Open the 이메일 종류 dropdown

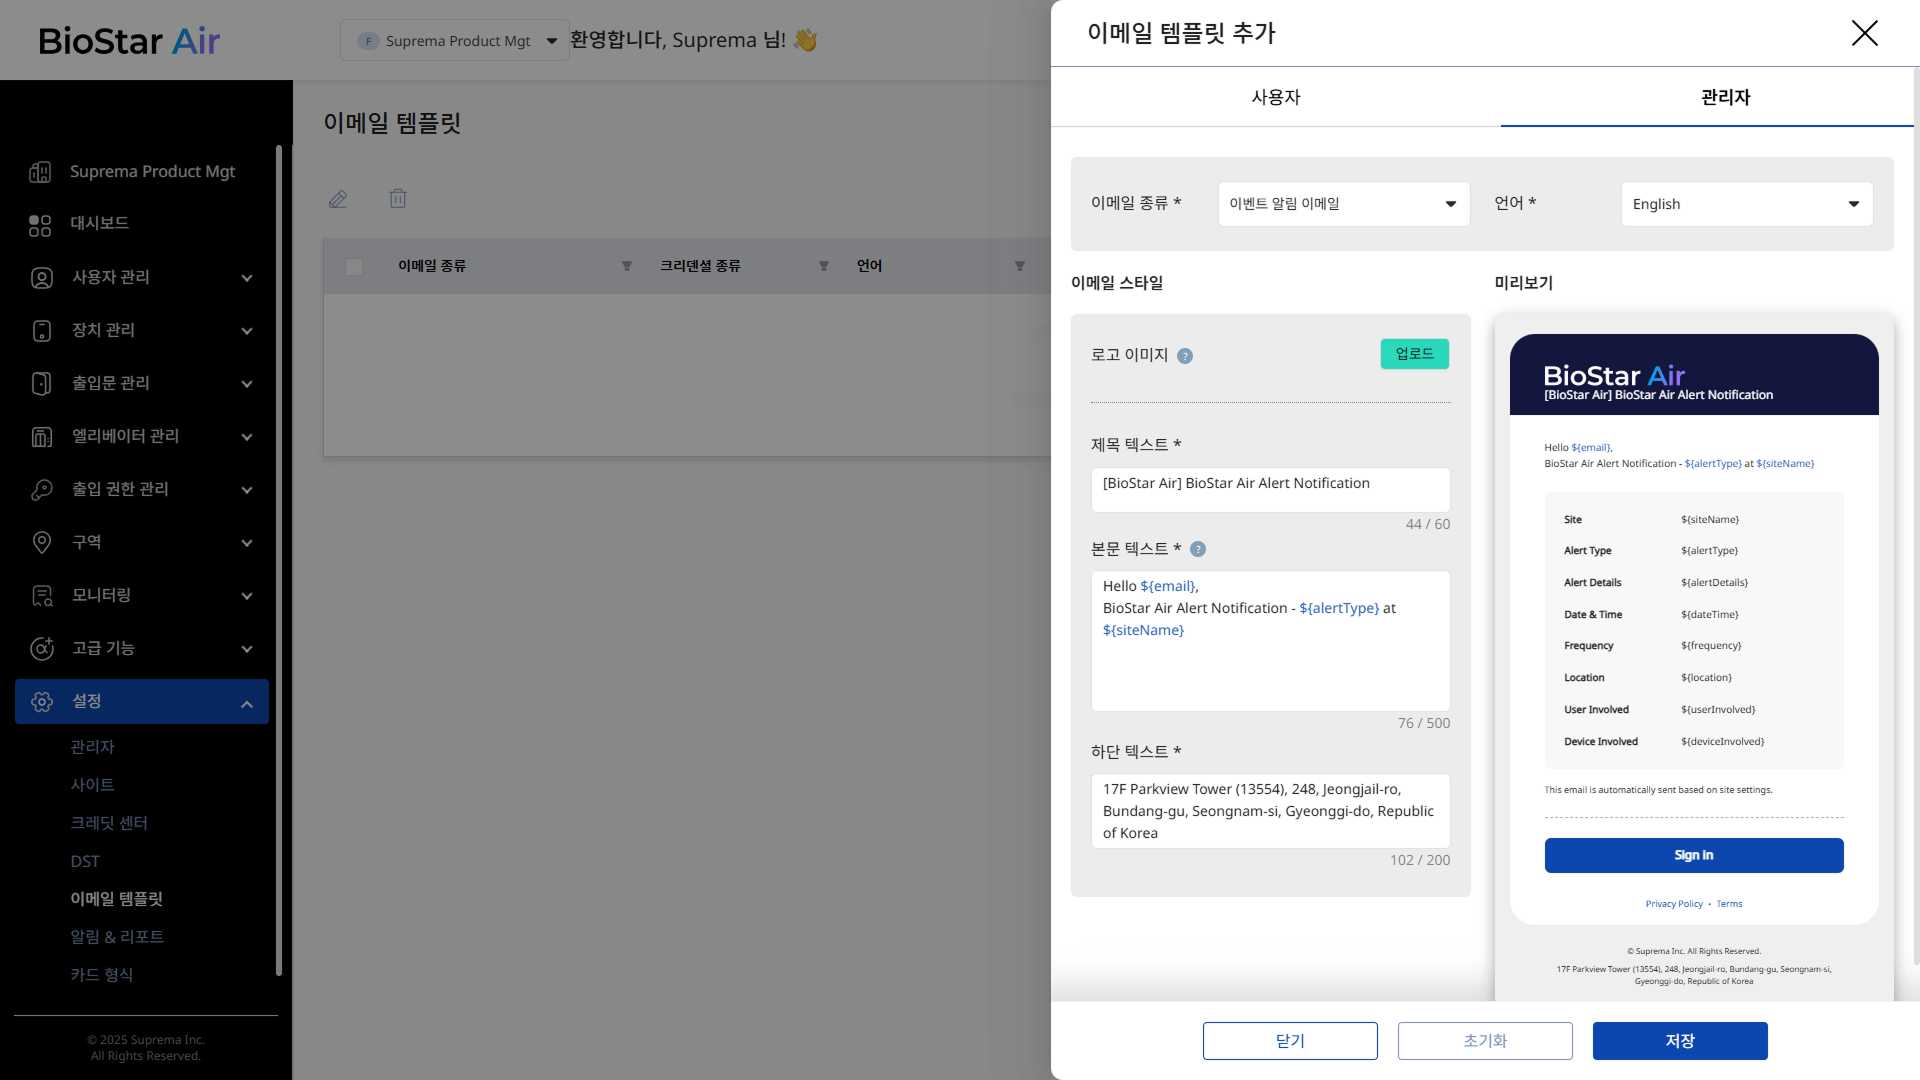point(1343,204)
